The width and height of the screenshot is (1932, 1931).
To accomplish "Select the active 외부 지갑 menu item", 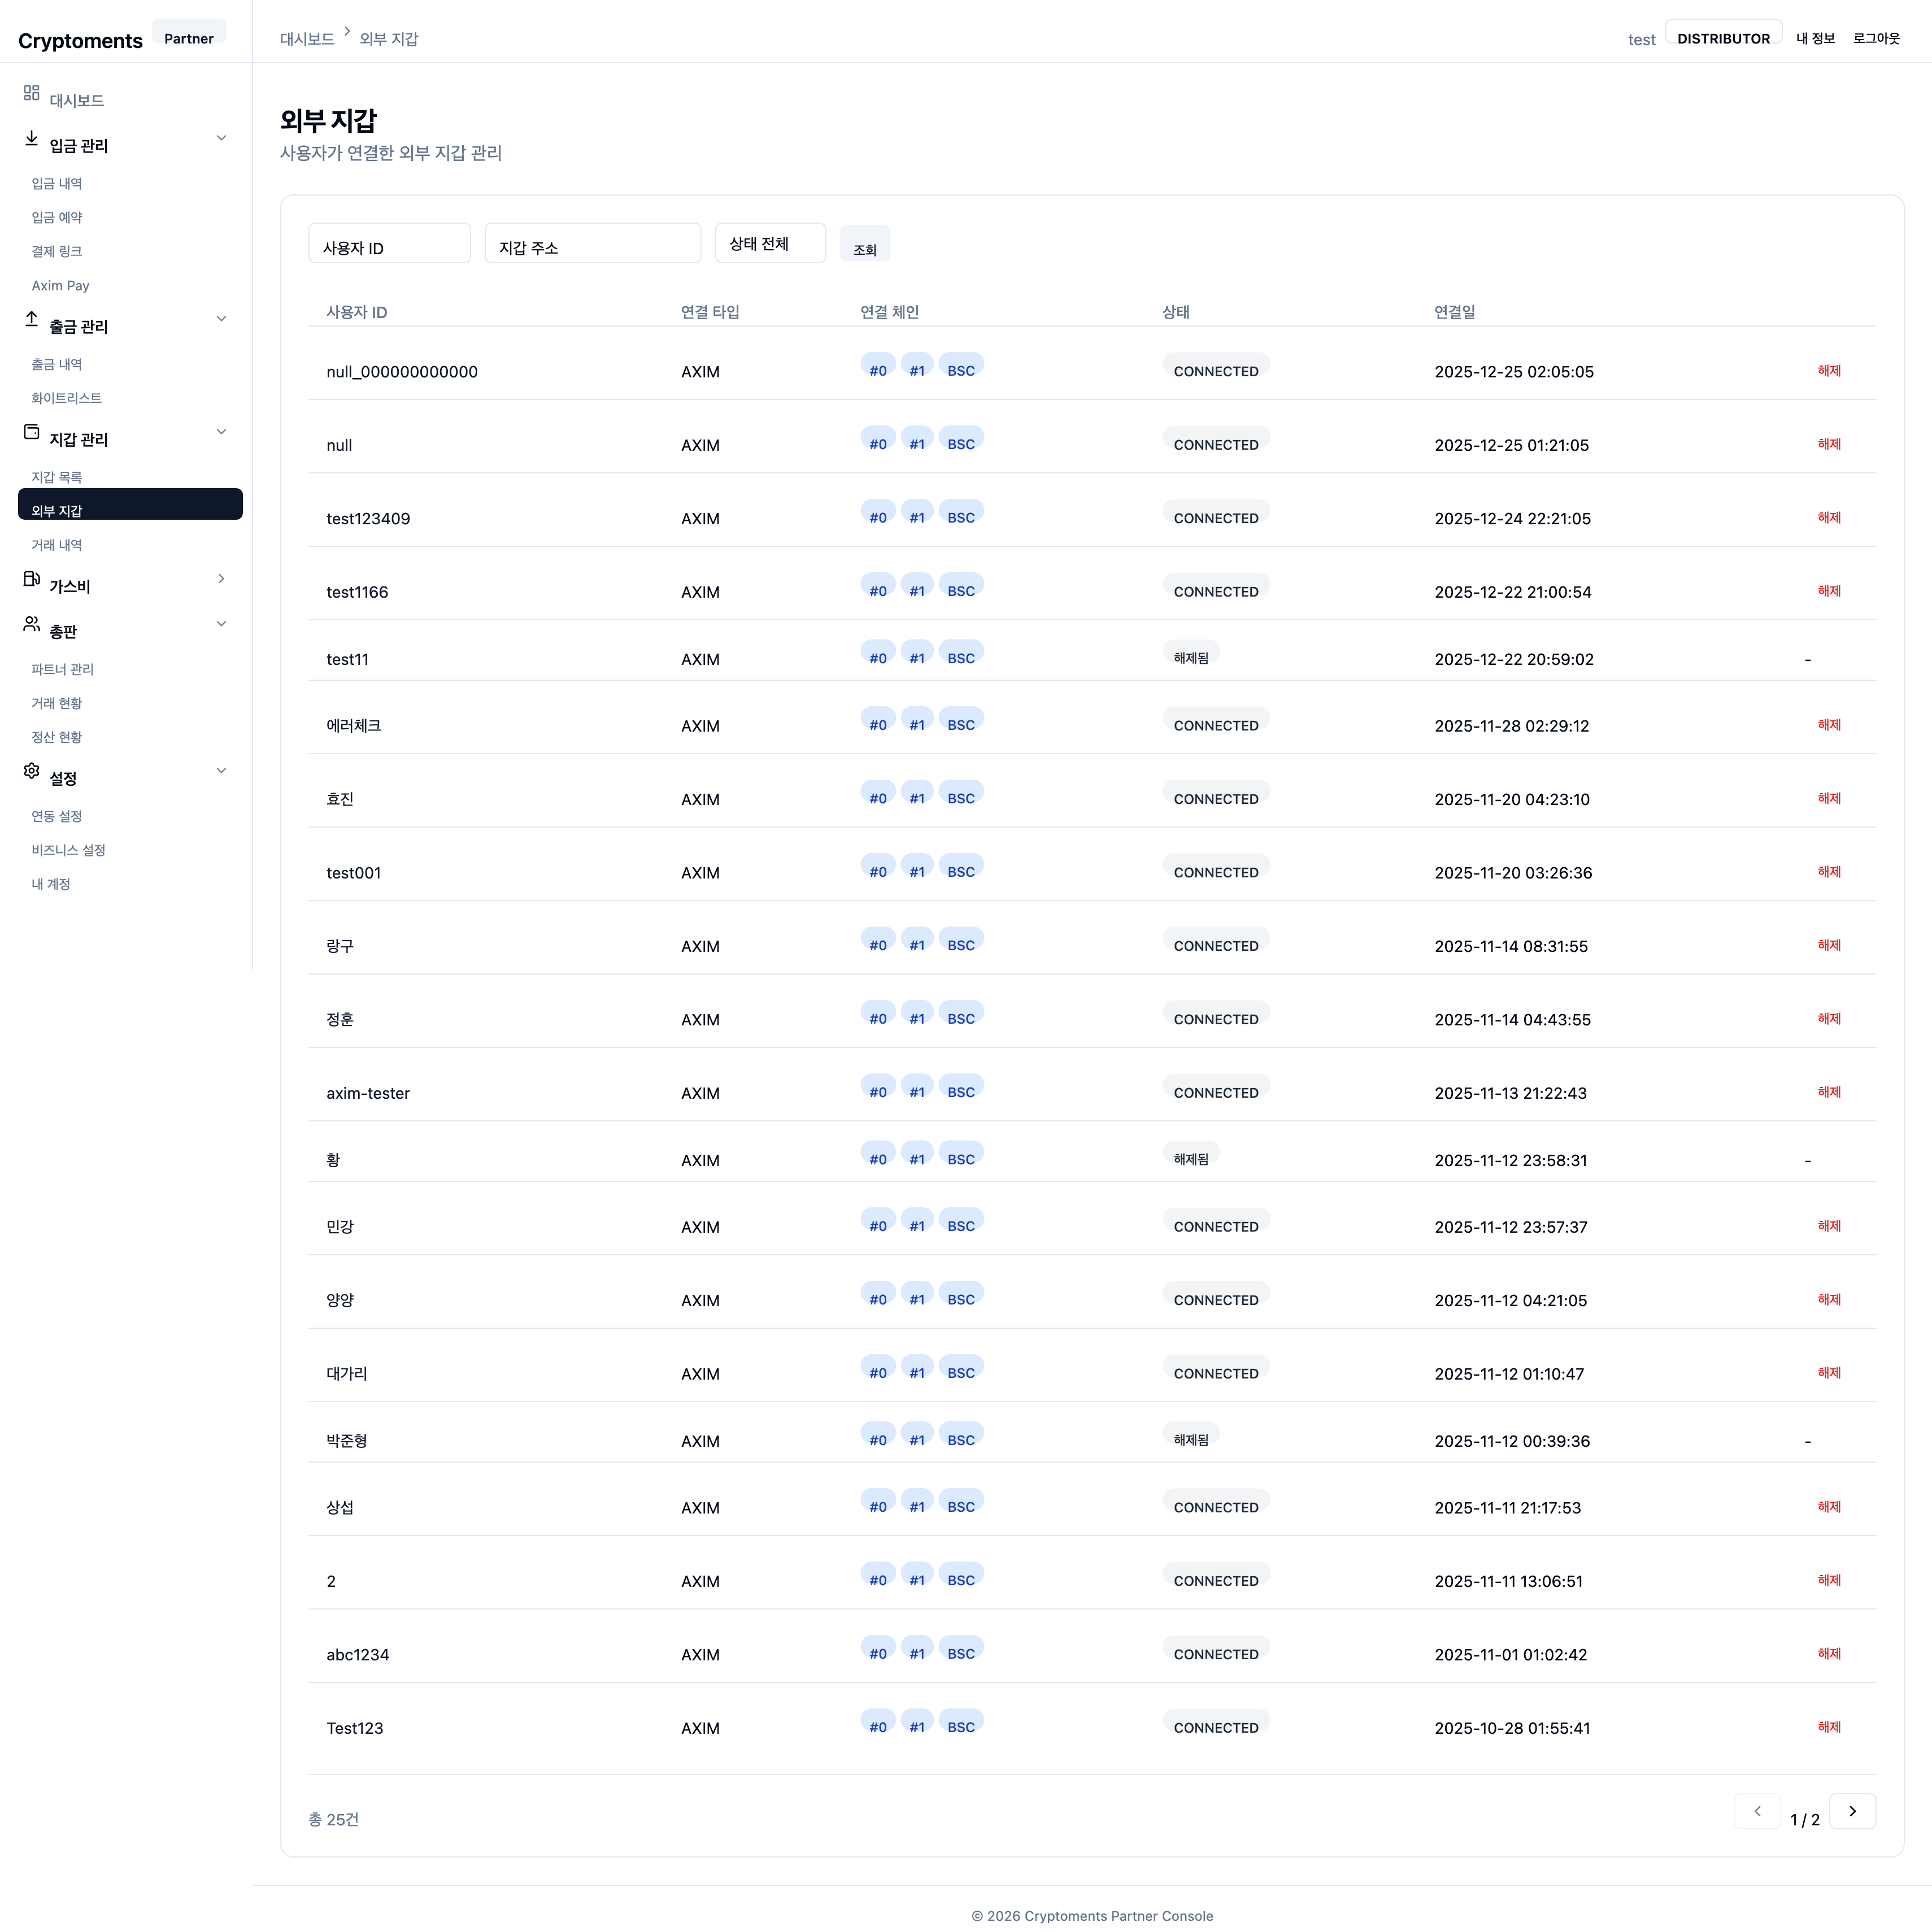I will [x=130, y=504].
